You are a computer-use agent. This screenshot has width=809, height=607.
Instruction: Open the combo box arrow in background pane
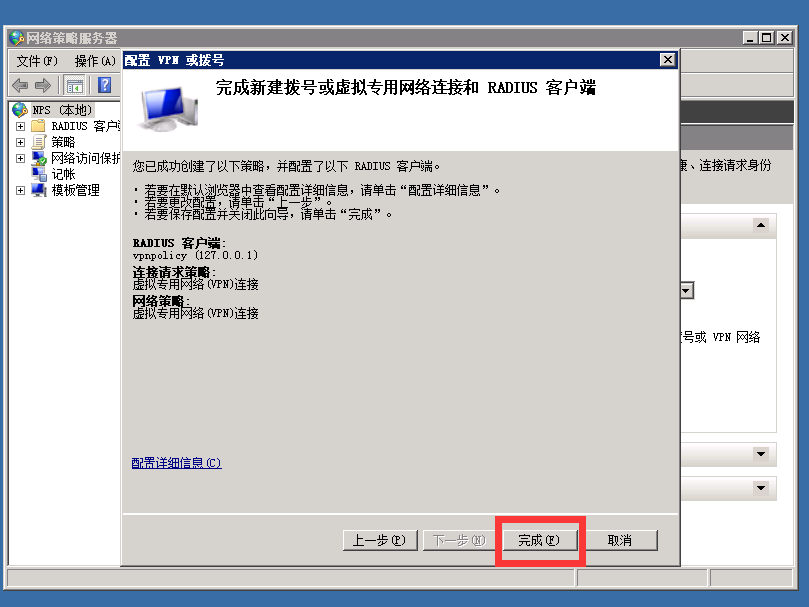click(686, 291)
